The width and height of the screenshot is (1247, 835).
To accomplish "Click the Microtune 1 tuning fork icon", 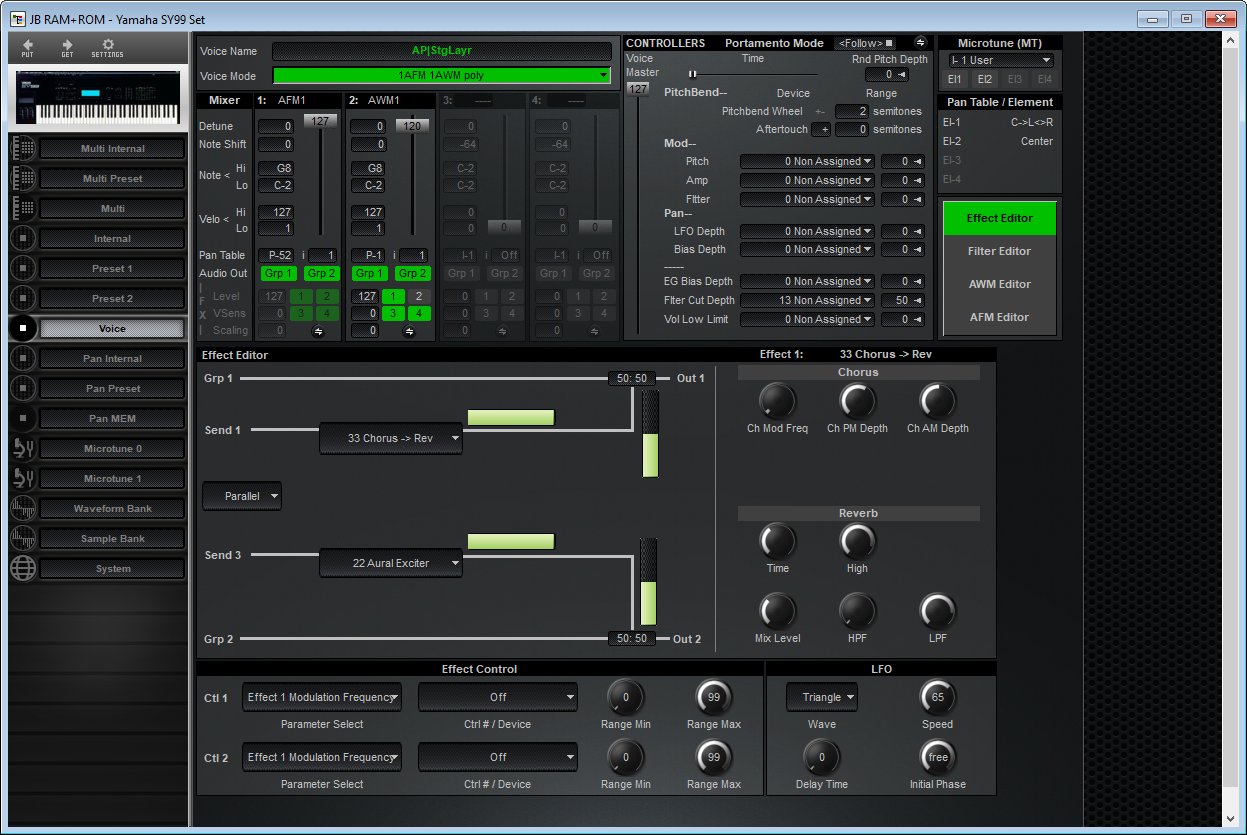I will pos(22,479).
